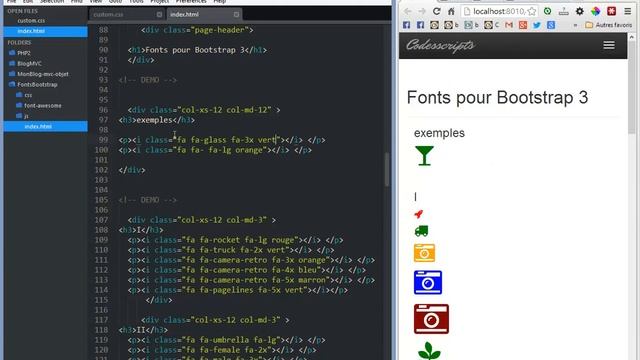Click the editor vertical scrollbar thumb

pyautogui.click(x=387, y=169)
